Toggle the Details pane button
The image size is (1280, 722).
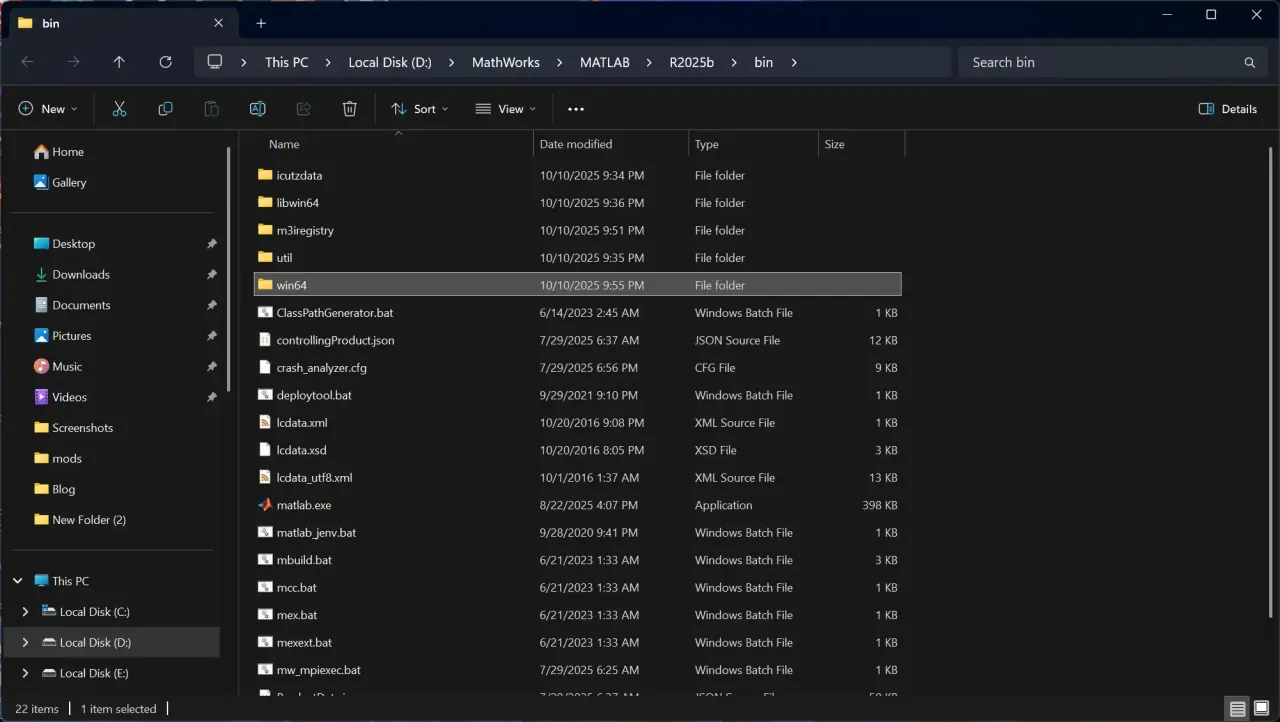[1228, 109]
